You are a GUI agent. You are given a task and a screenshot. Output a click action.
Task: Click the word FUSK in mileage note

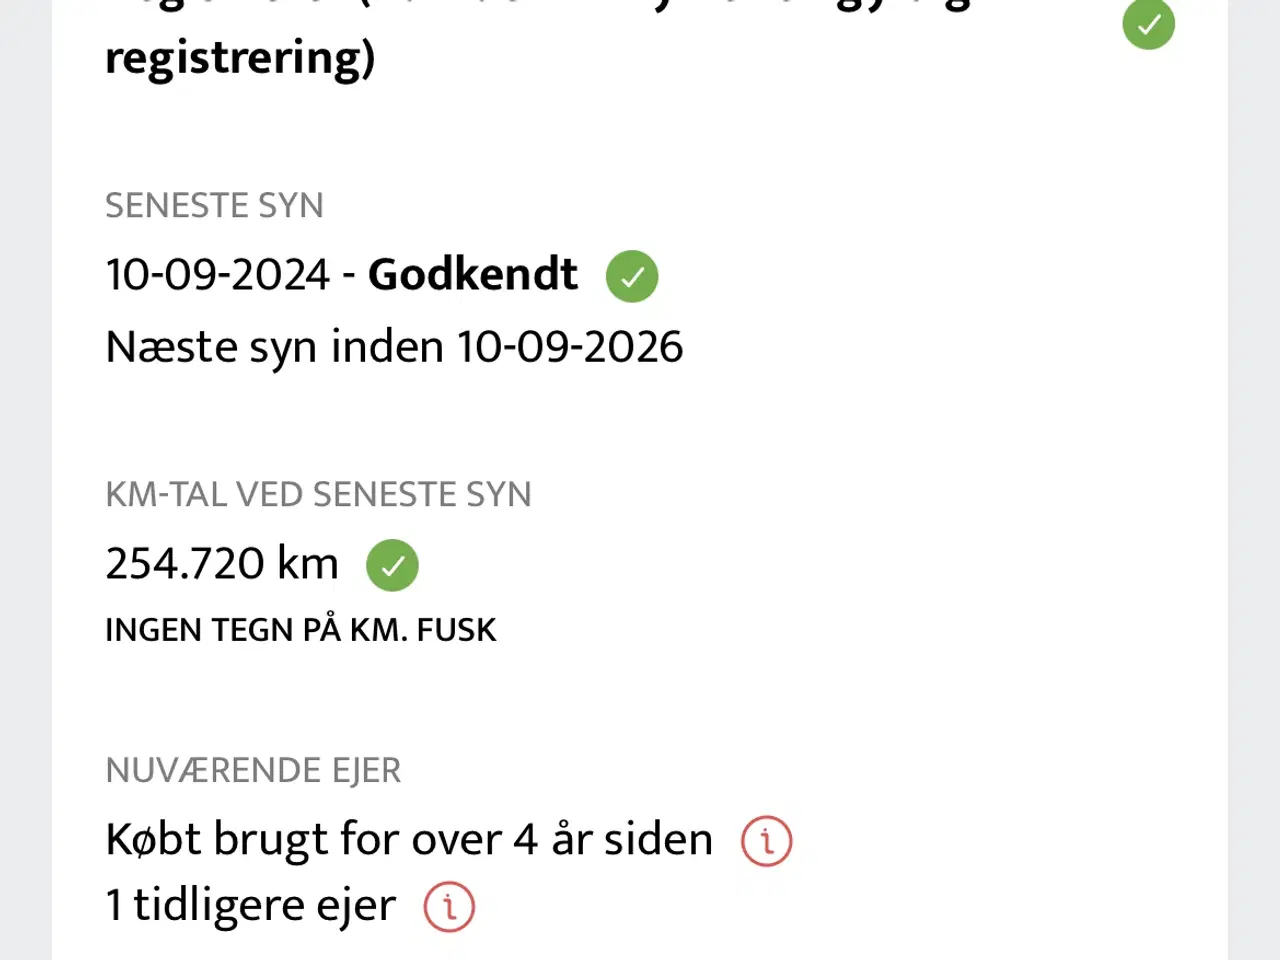tap(456, 629)
